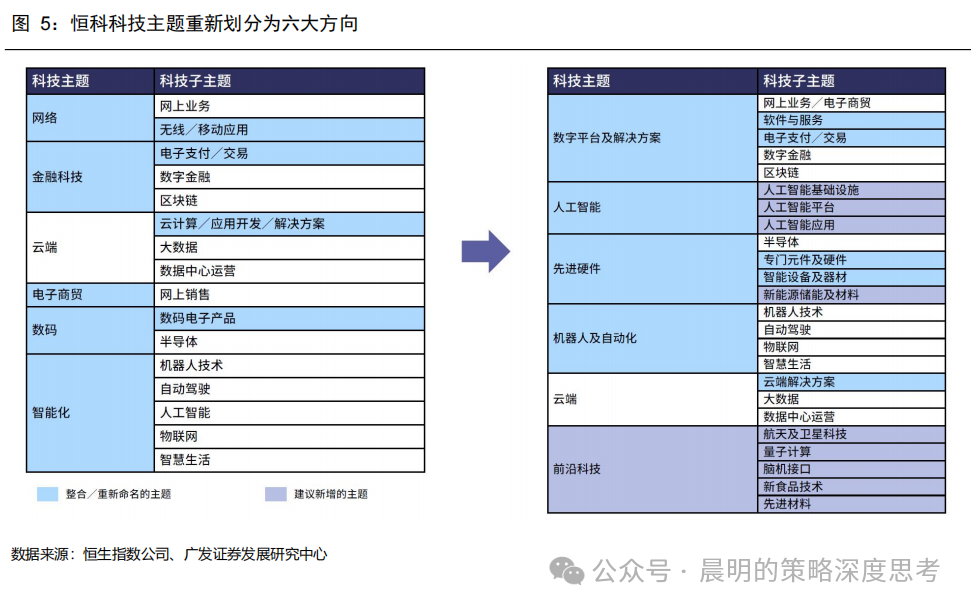
Task: Select the '软件与服务' cell
Action: [x=851, y=120]
